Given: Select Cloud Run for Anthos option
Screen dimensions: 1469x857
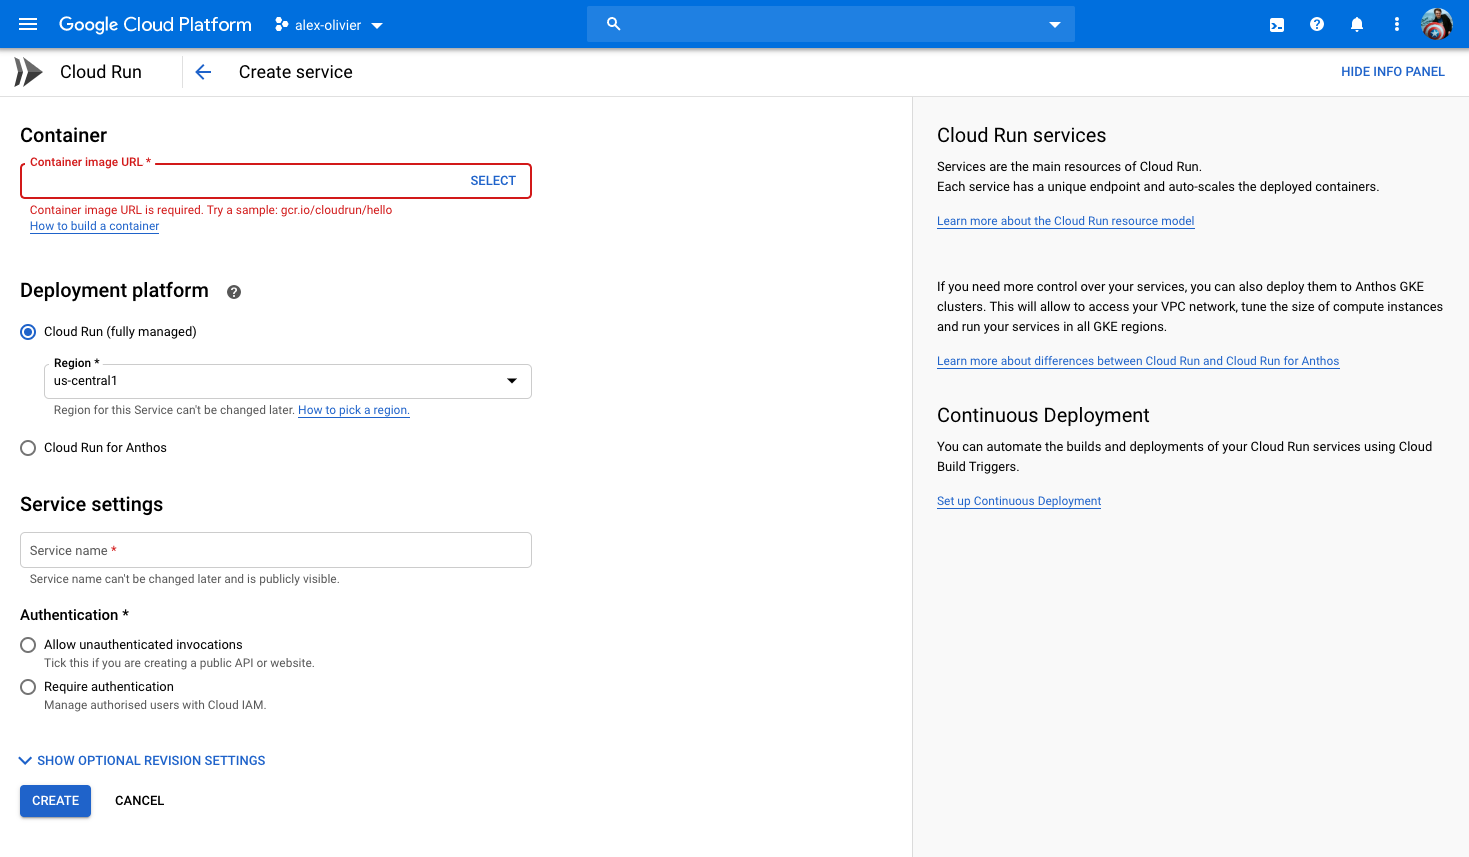Looking at the screenshot, I should tap(28, 448).
